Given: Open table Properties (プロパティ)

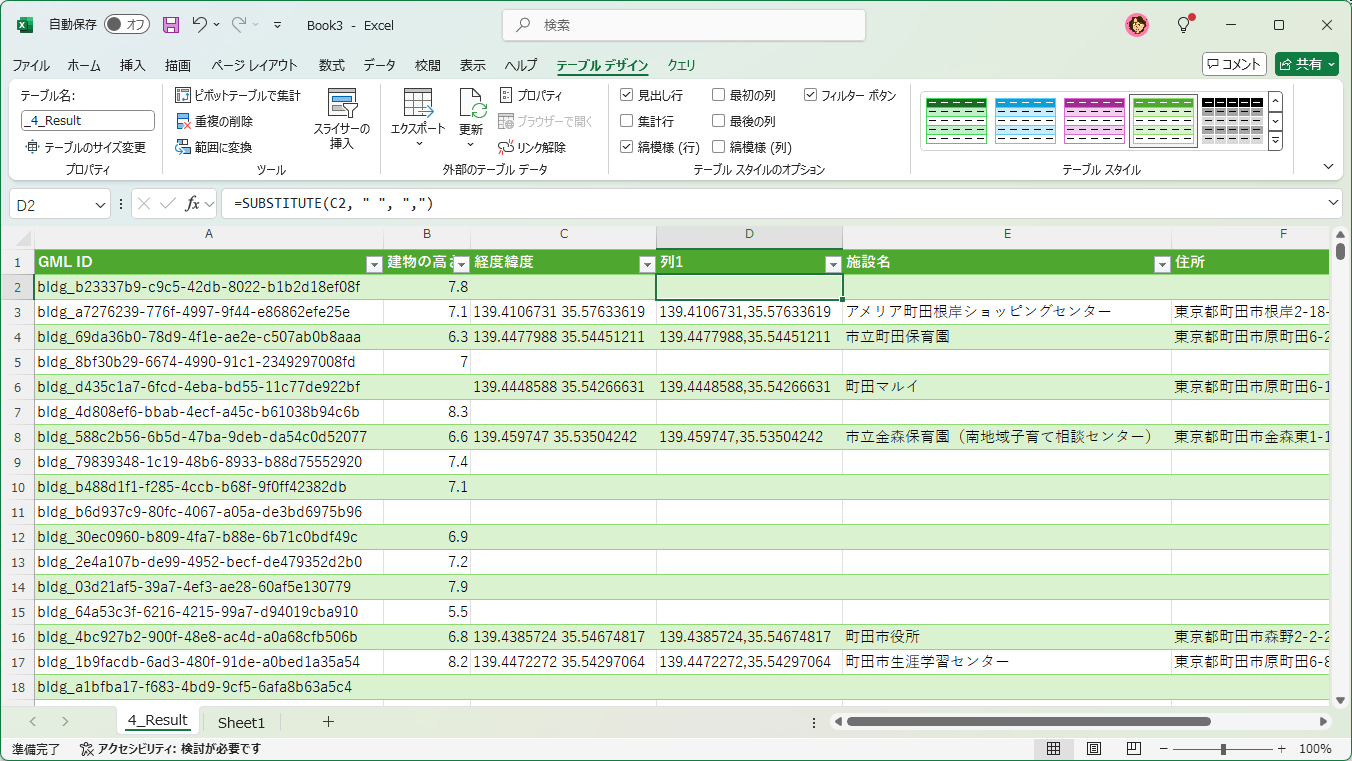Looking at the screenshot, I should click(531, 95).
